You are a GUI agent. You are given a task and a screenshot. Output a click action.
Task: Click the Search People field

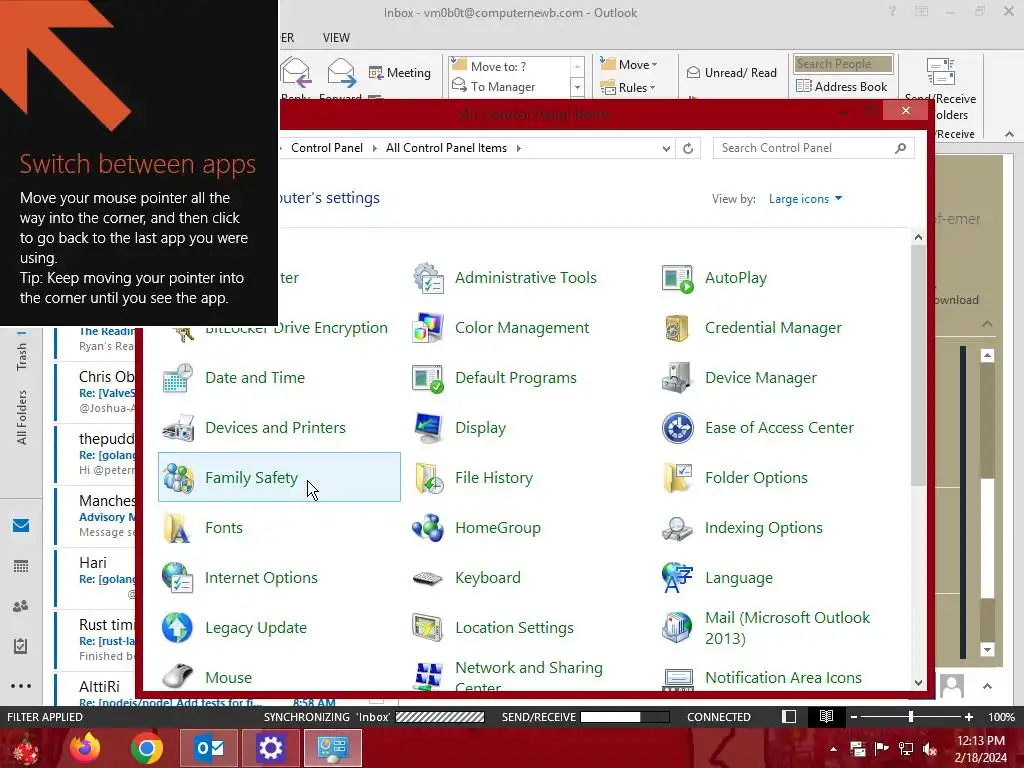[x=843, y=64]
